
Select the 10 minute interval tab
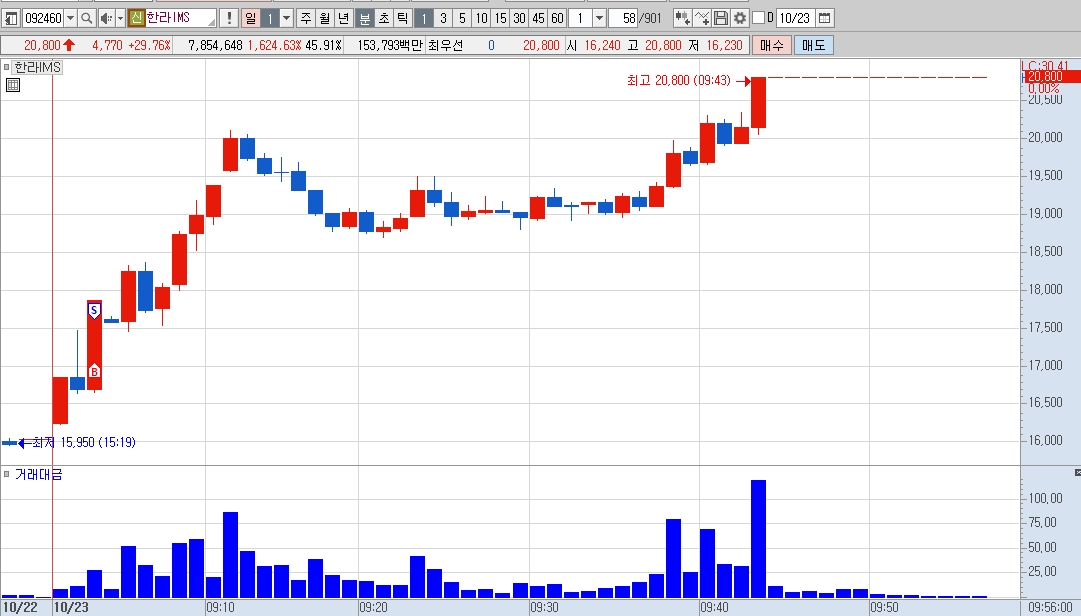481,18
